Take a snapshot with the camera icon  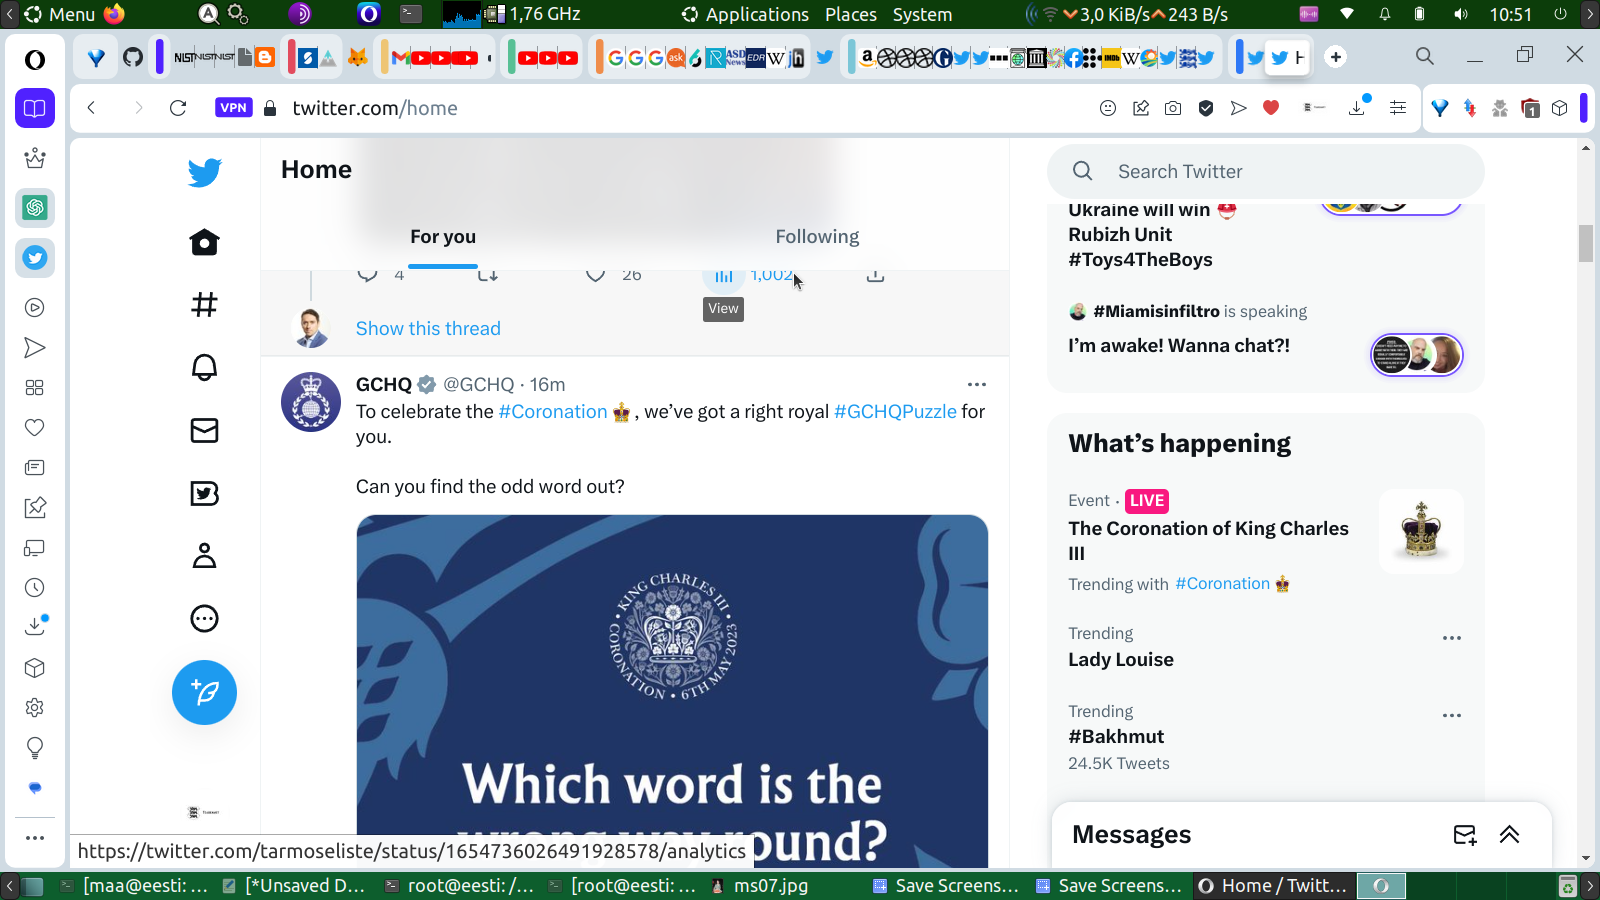(1173, 108)
